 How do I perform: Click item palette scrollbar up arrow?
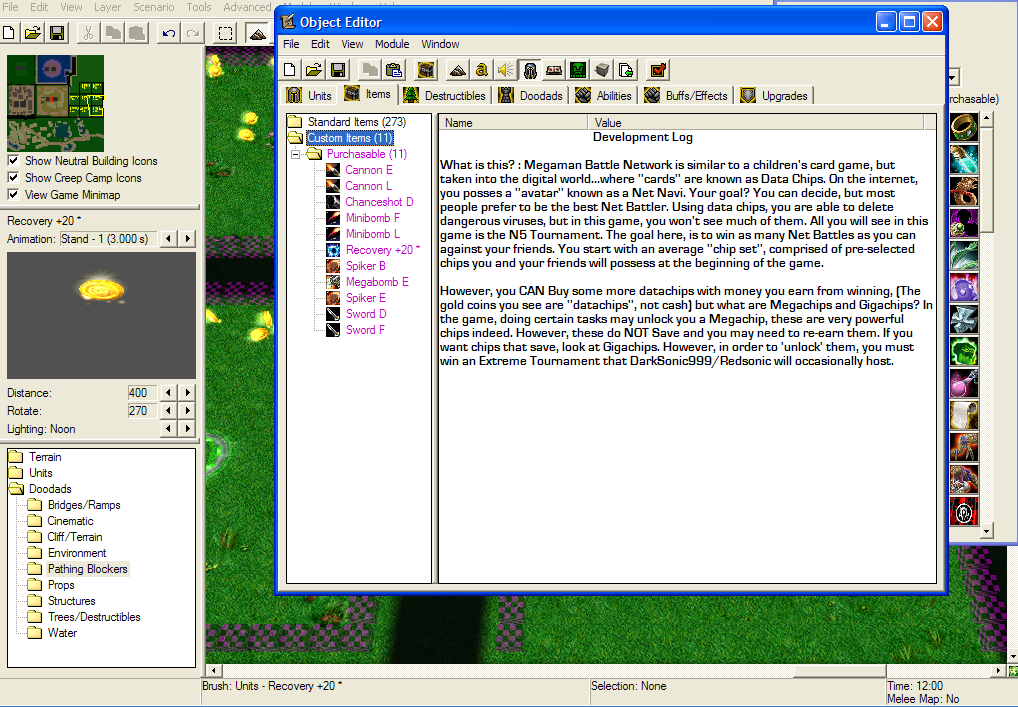(x=987, y=119)
